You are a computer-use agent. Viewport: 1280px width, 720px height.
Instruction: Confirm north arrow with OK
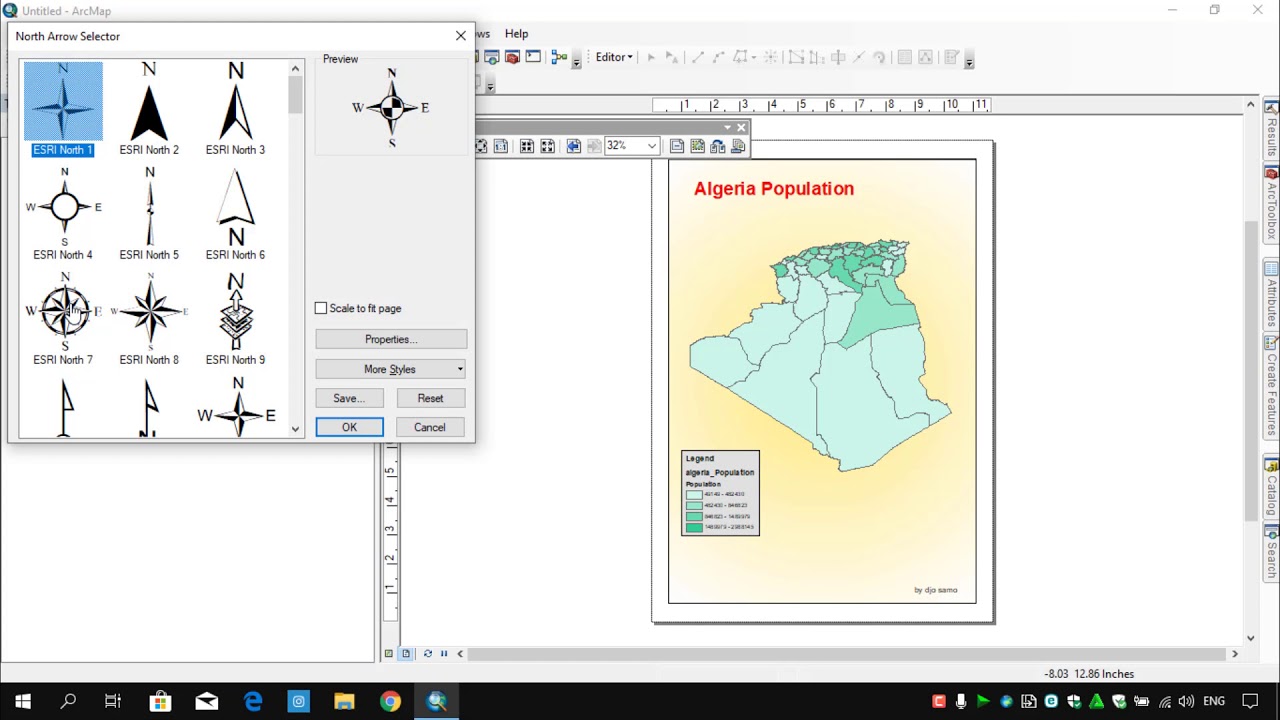coord(349,427)
